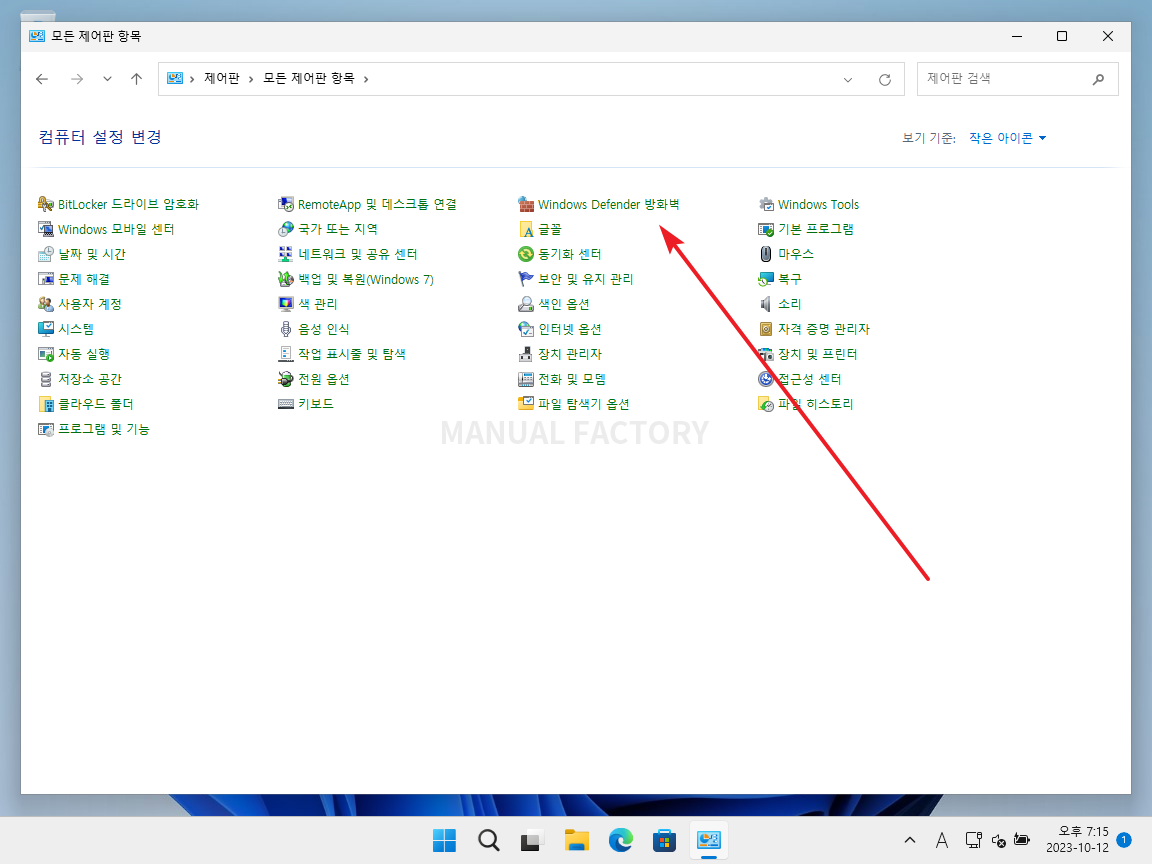Open the 복구 link
Image resolution: width=1152 pixels, height=864 pixels.
click(x=790, y=279)
